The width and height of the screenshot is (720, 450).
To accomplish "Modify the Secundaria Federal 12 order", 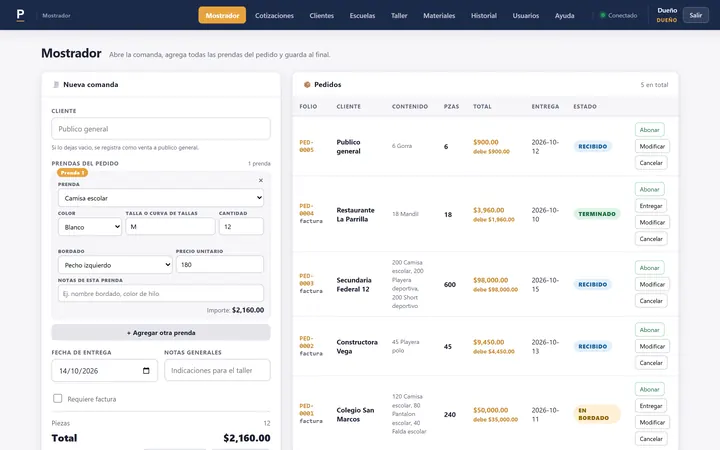I will (x=652, y=284).
